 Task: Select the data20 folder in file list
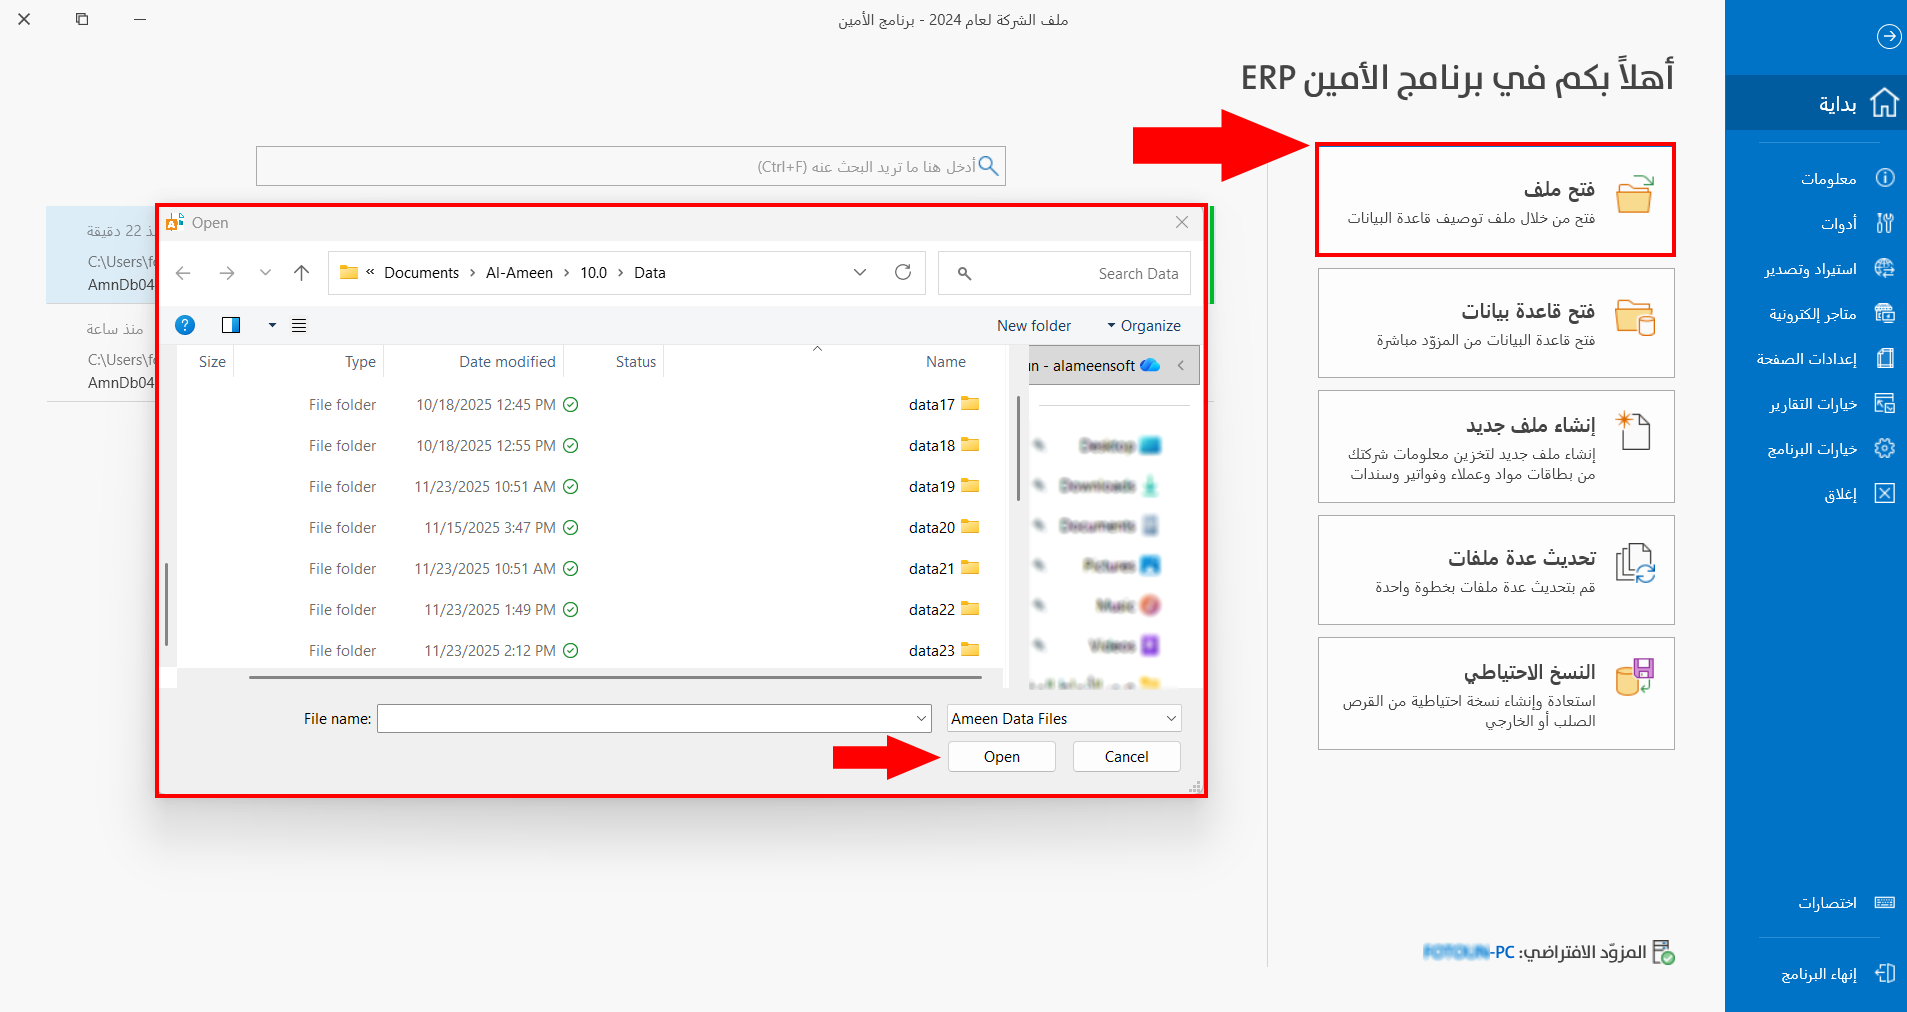coord(932,528)
